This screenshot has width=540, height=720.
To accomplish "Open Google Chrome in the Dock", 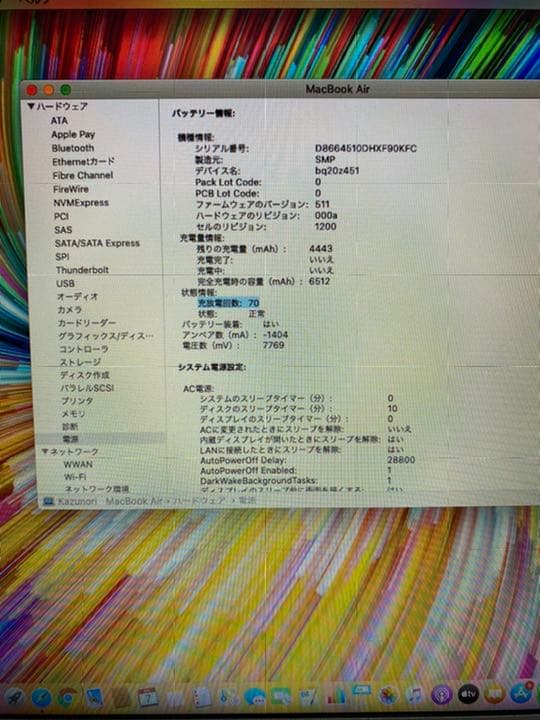I will click(x=67, y=698).
